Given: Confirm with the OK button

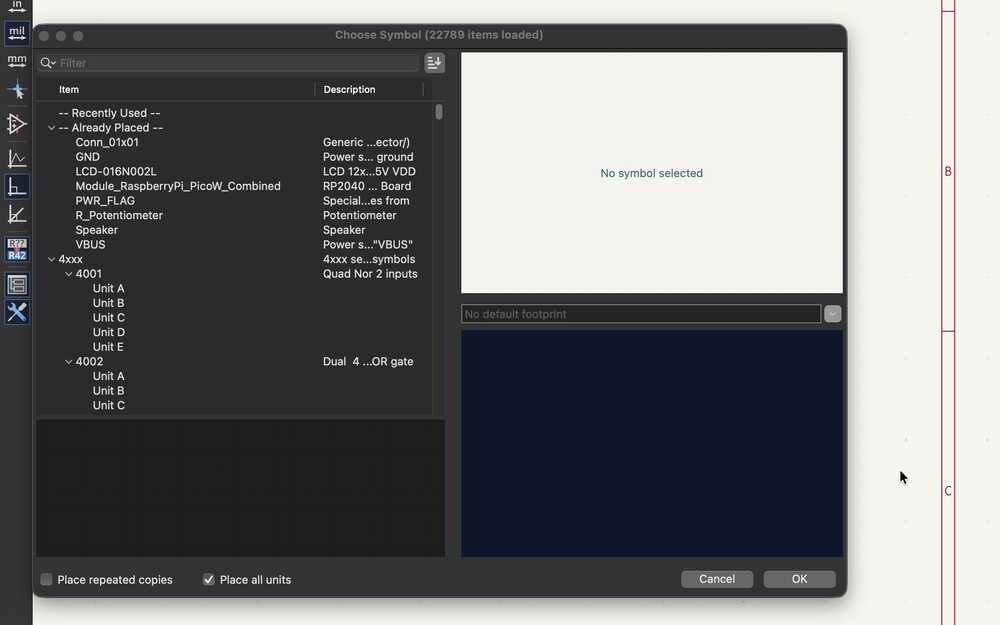Looking at the screenshot, I should coord(799,578).
